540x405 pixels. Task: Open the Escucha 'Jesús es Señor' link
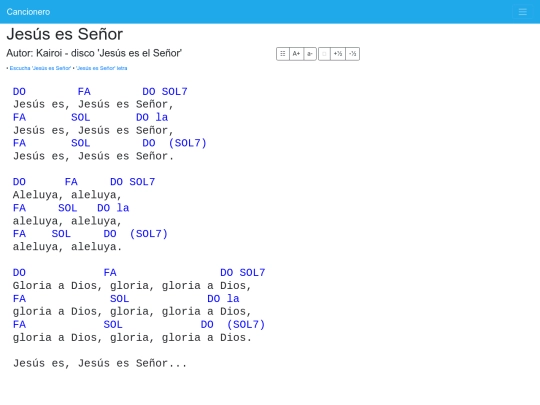(40, 68)
